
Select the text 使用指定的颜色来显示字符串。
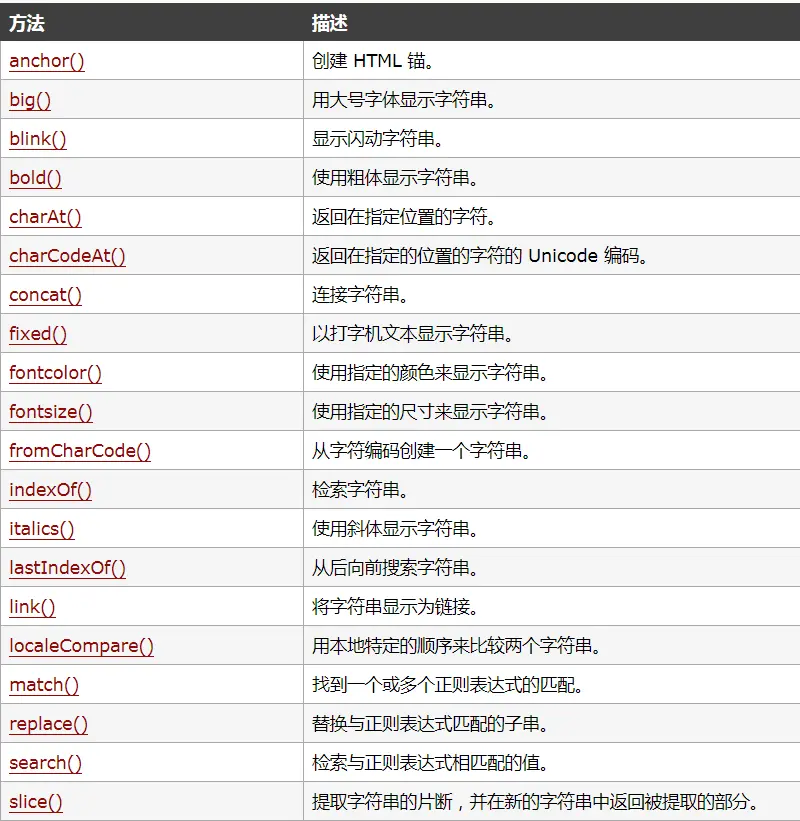point(430,373)
